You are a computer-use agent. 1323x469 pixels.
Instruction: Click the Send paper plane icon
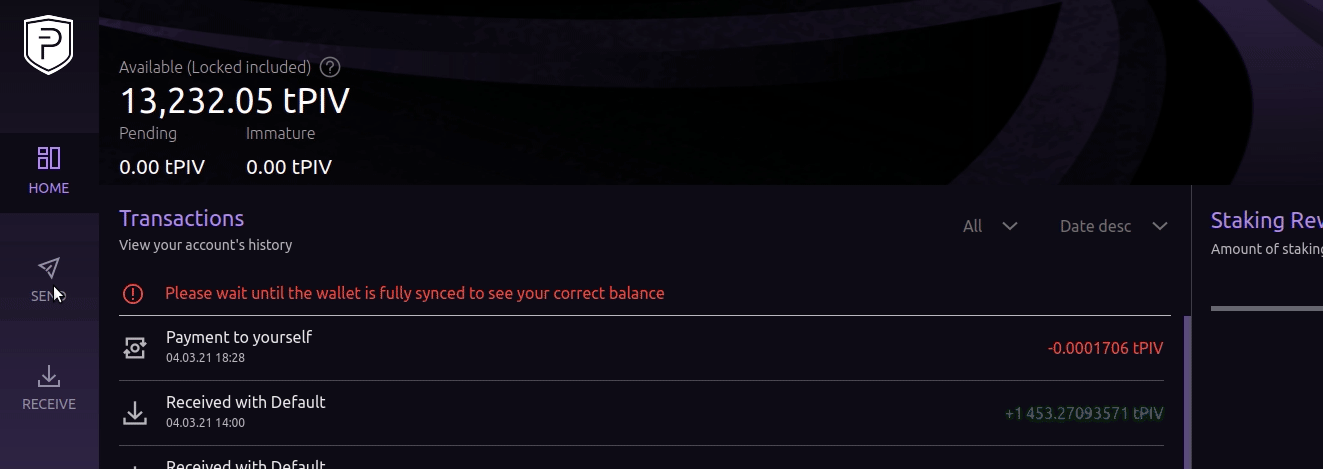pos(49,268)
